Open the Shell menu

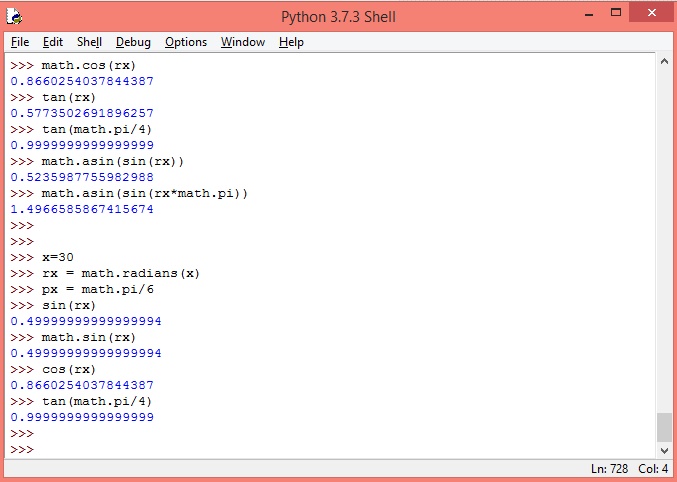[x=89, y=42]
